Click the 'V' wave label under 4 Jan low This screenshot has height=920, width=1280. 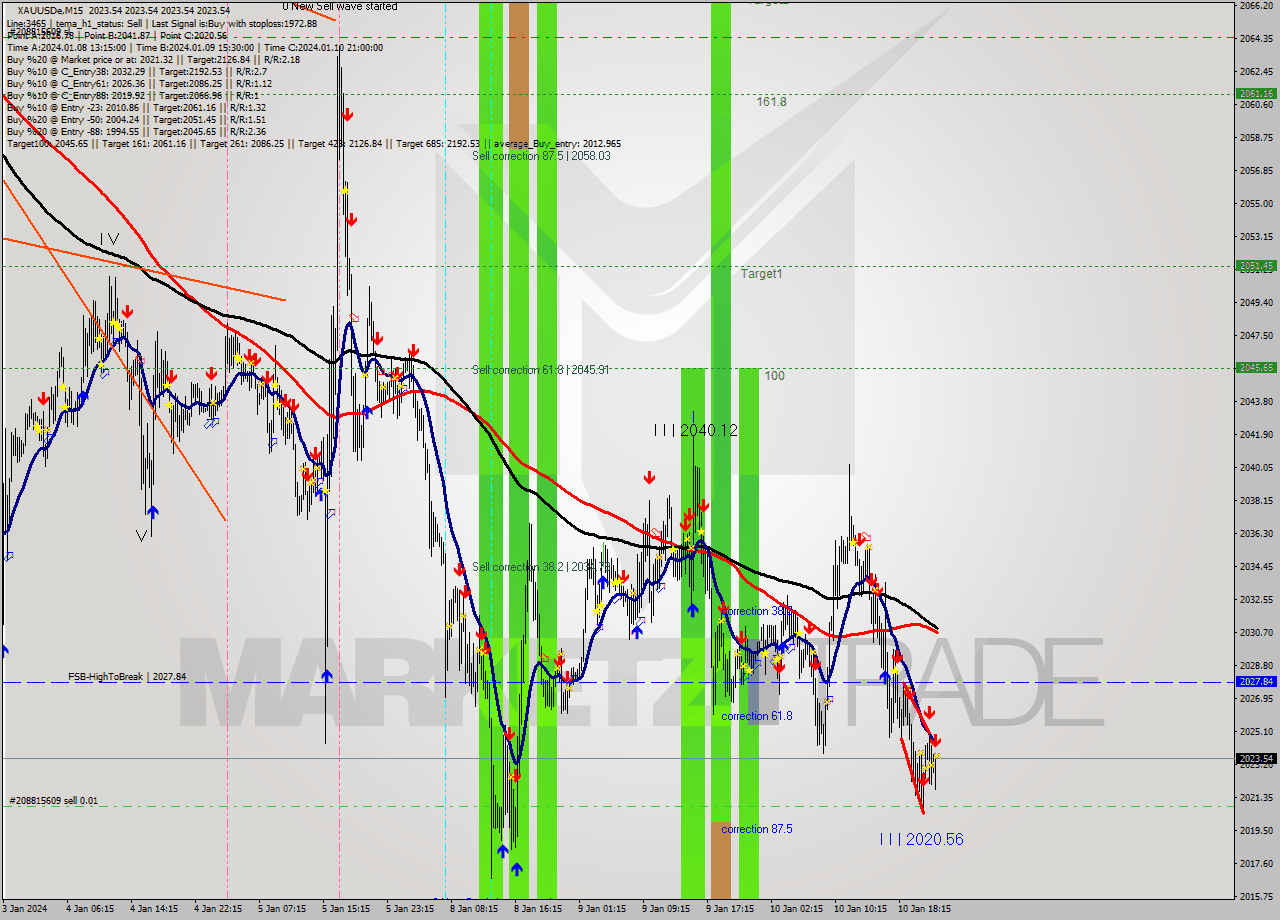[142, 536]
